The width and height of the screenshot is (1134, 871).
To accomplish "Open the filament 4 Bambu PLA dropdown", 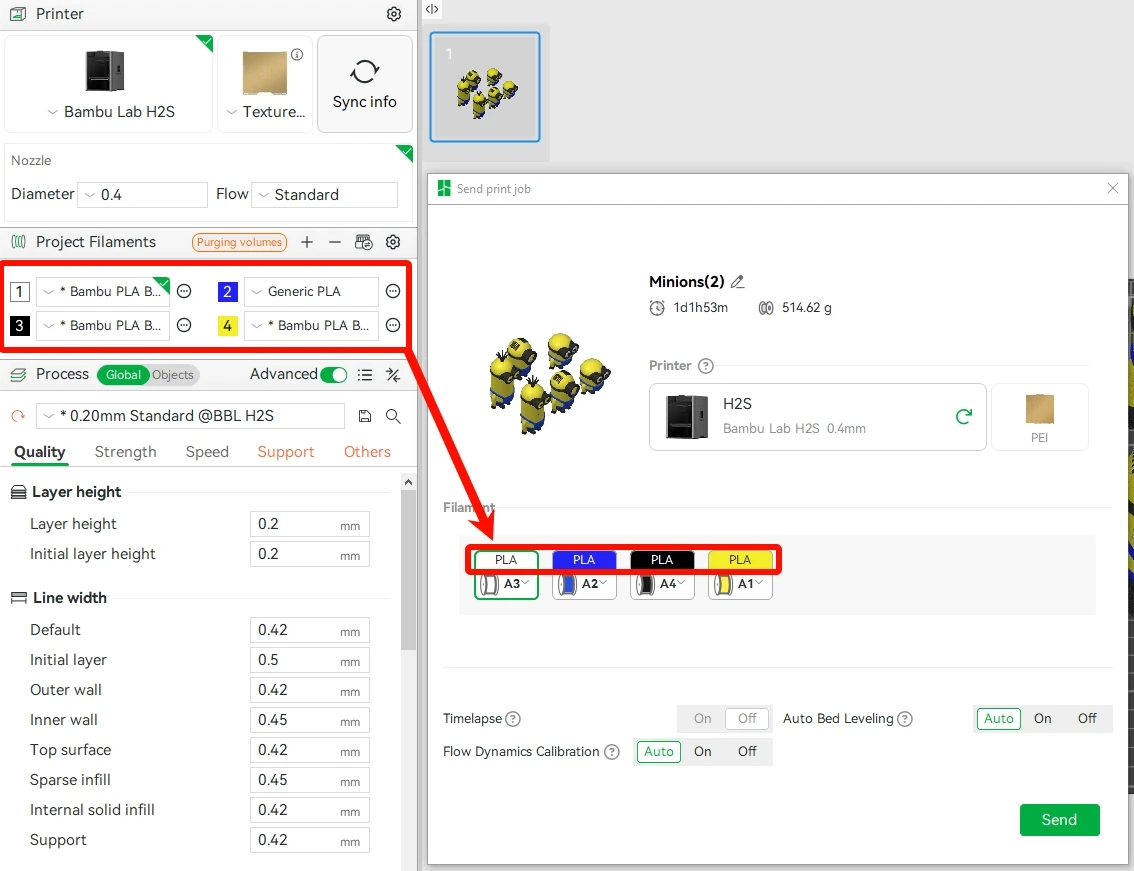I will tap(311, 326).
